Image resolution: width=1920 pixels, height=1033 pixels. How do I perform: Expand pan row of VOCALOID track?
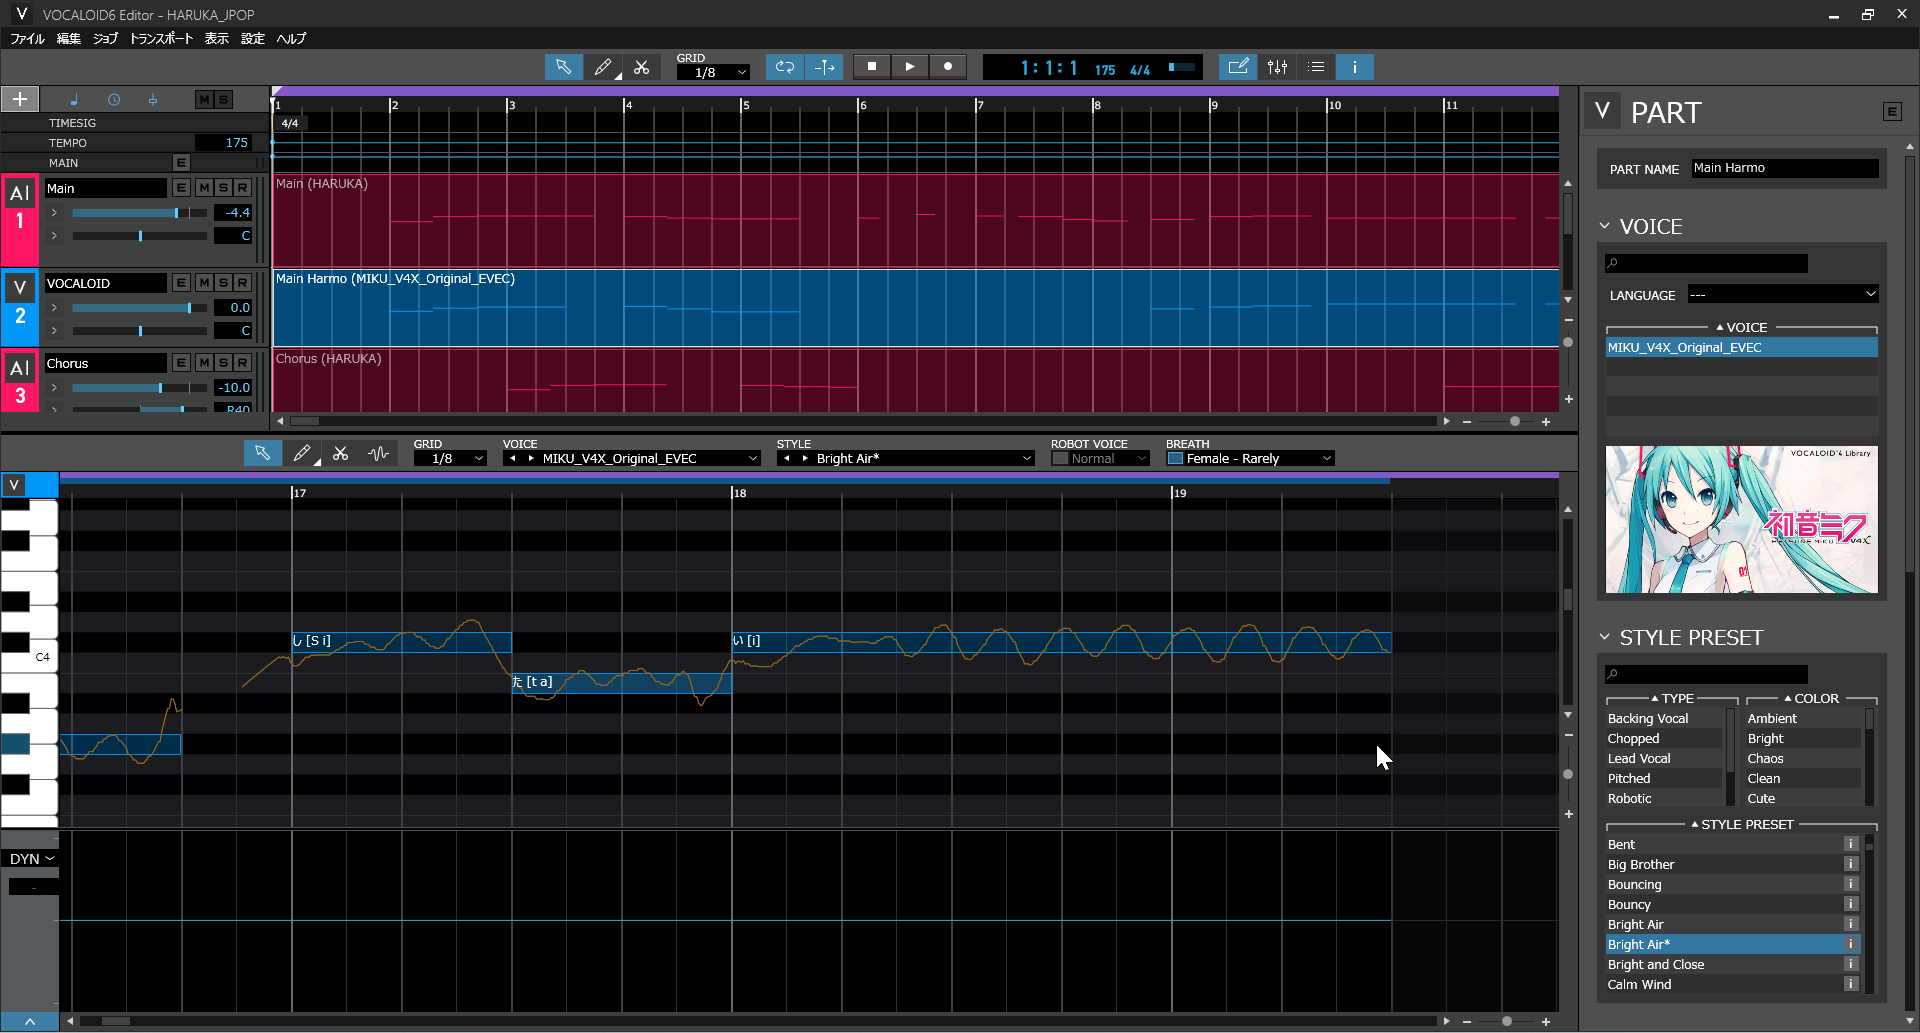(x=54, y=330)
